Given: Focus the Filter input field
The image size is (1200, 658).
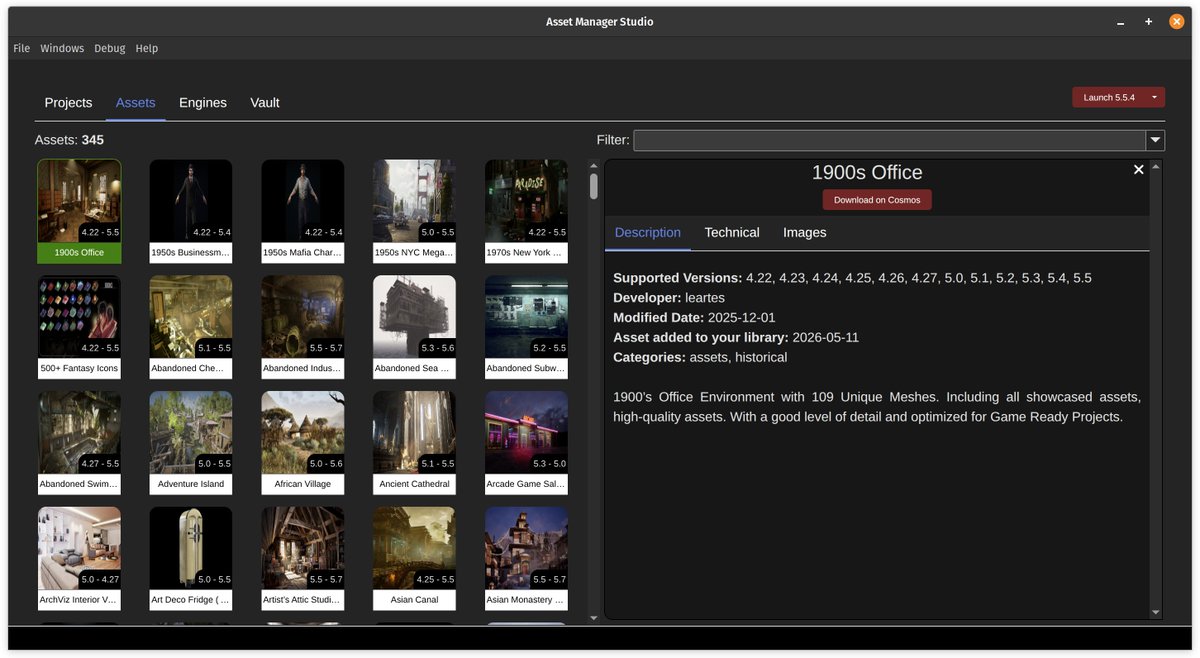Looking at the screenshot, I should 890,141.
